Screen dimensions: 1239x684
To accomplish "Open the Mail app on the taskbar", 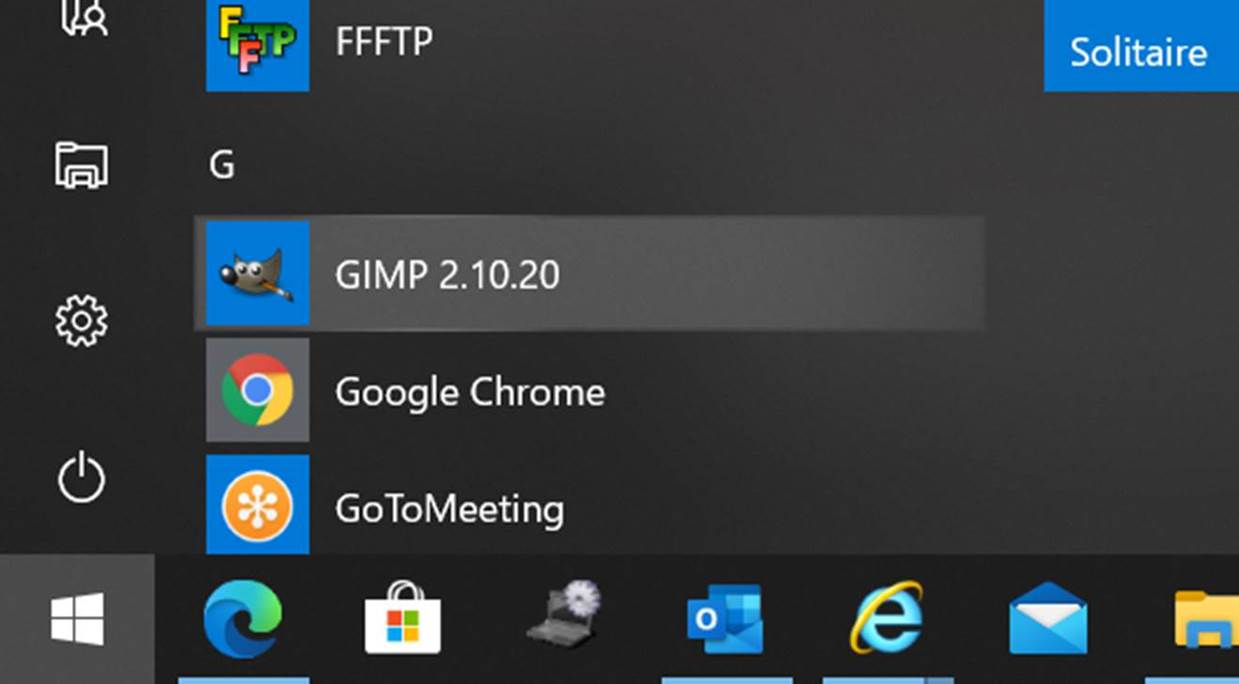I will pos(1047,620).
